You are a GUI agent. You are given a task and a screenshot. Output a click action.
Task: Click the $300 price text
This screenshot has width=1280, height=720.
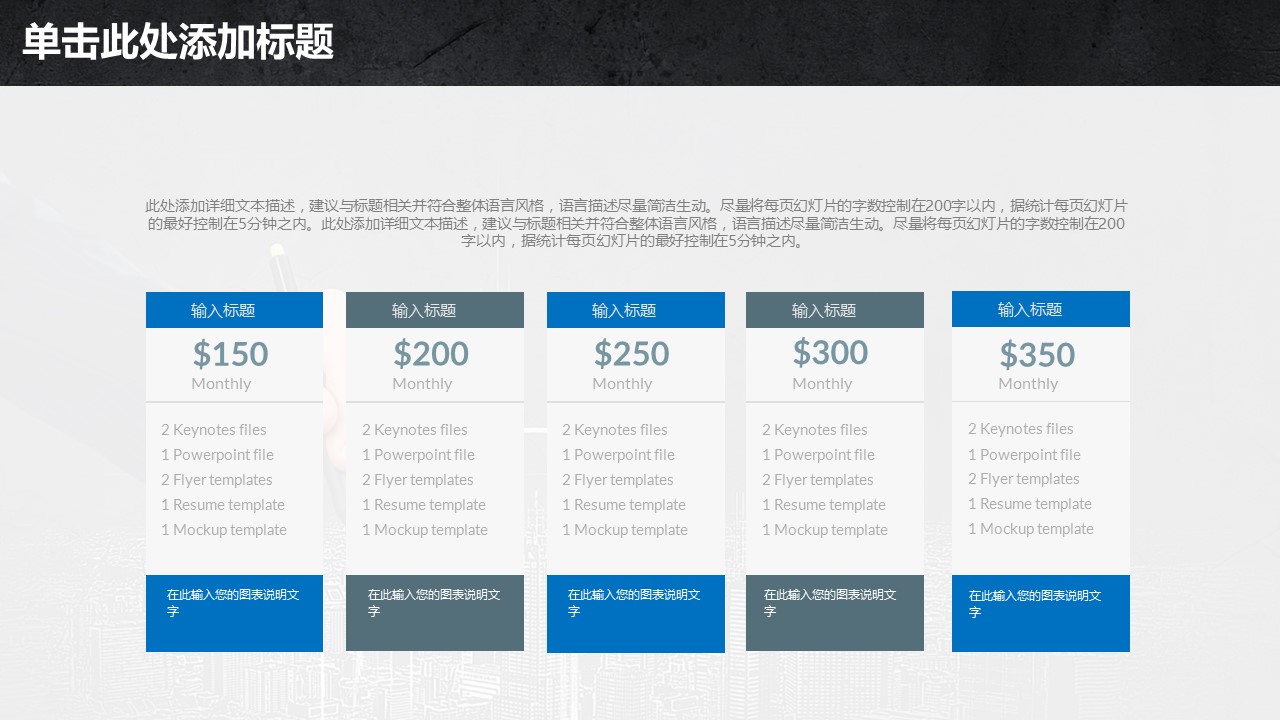coord(831,353)
